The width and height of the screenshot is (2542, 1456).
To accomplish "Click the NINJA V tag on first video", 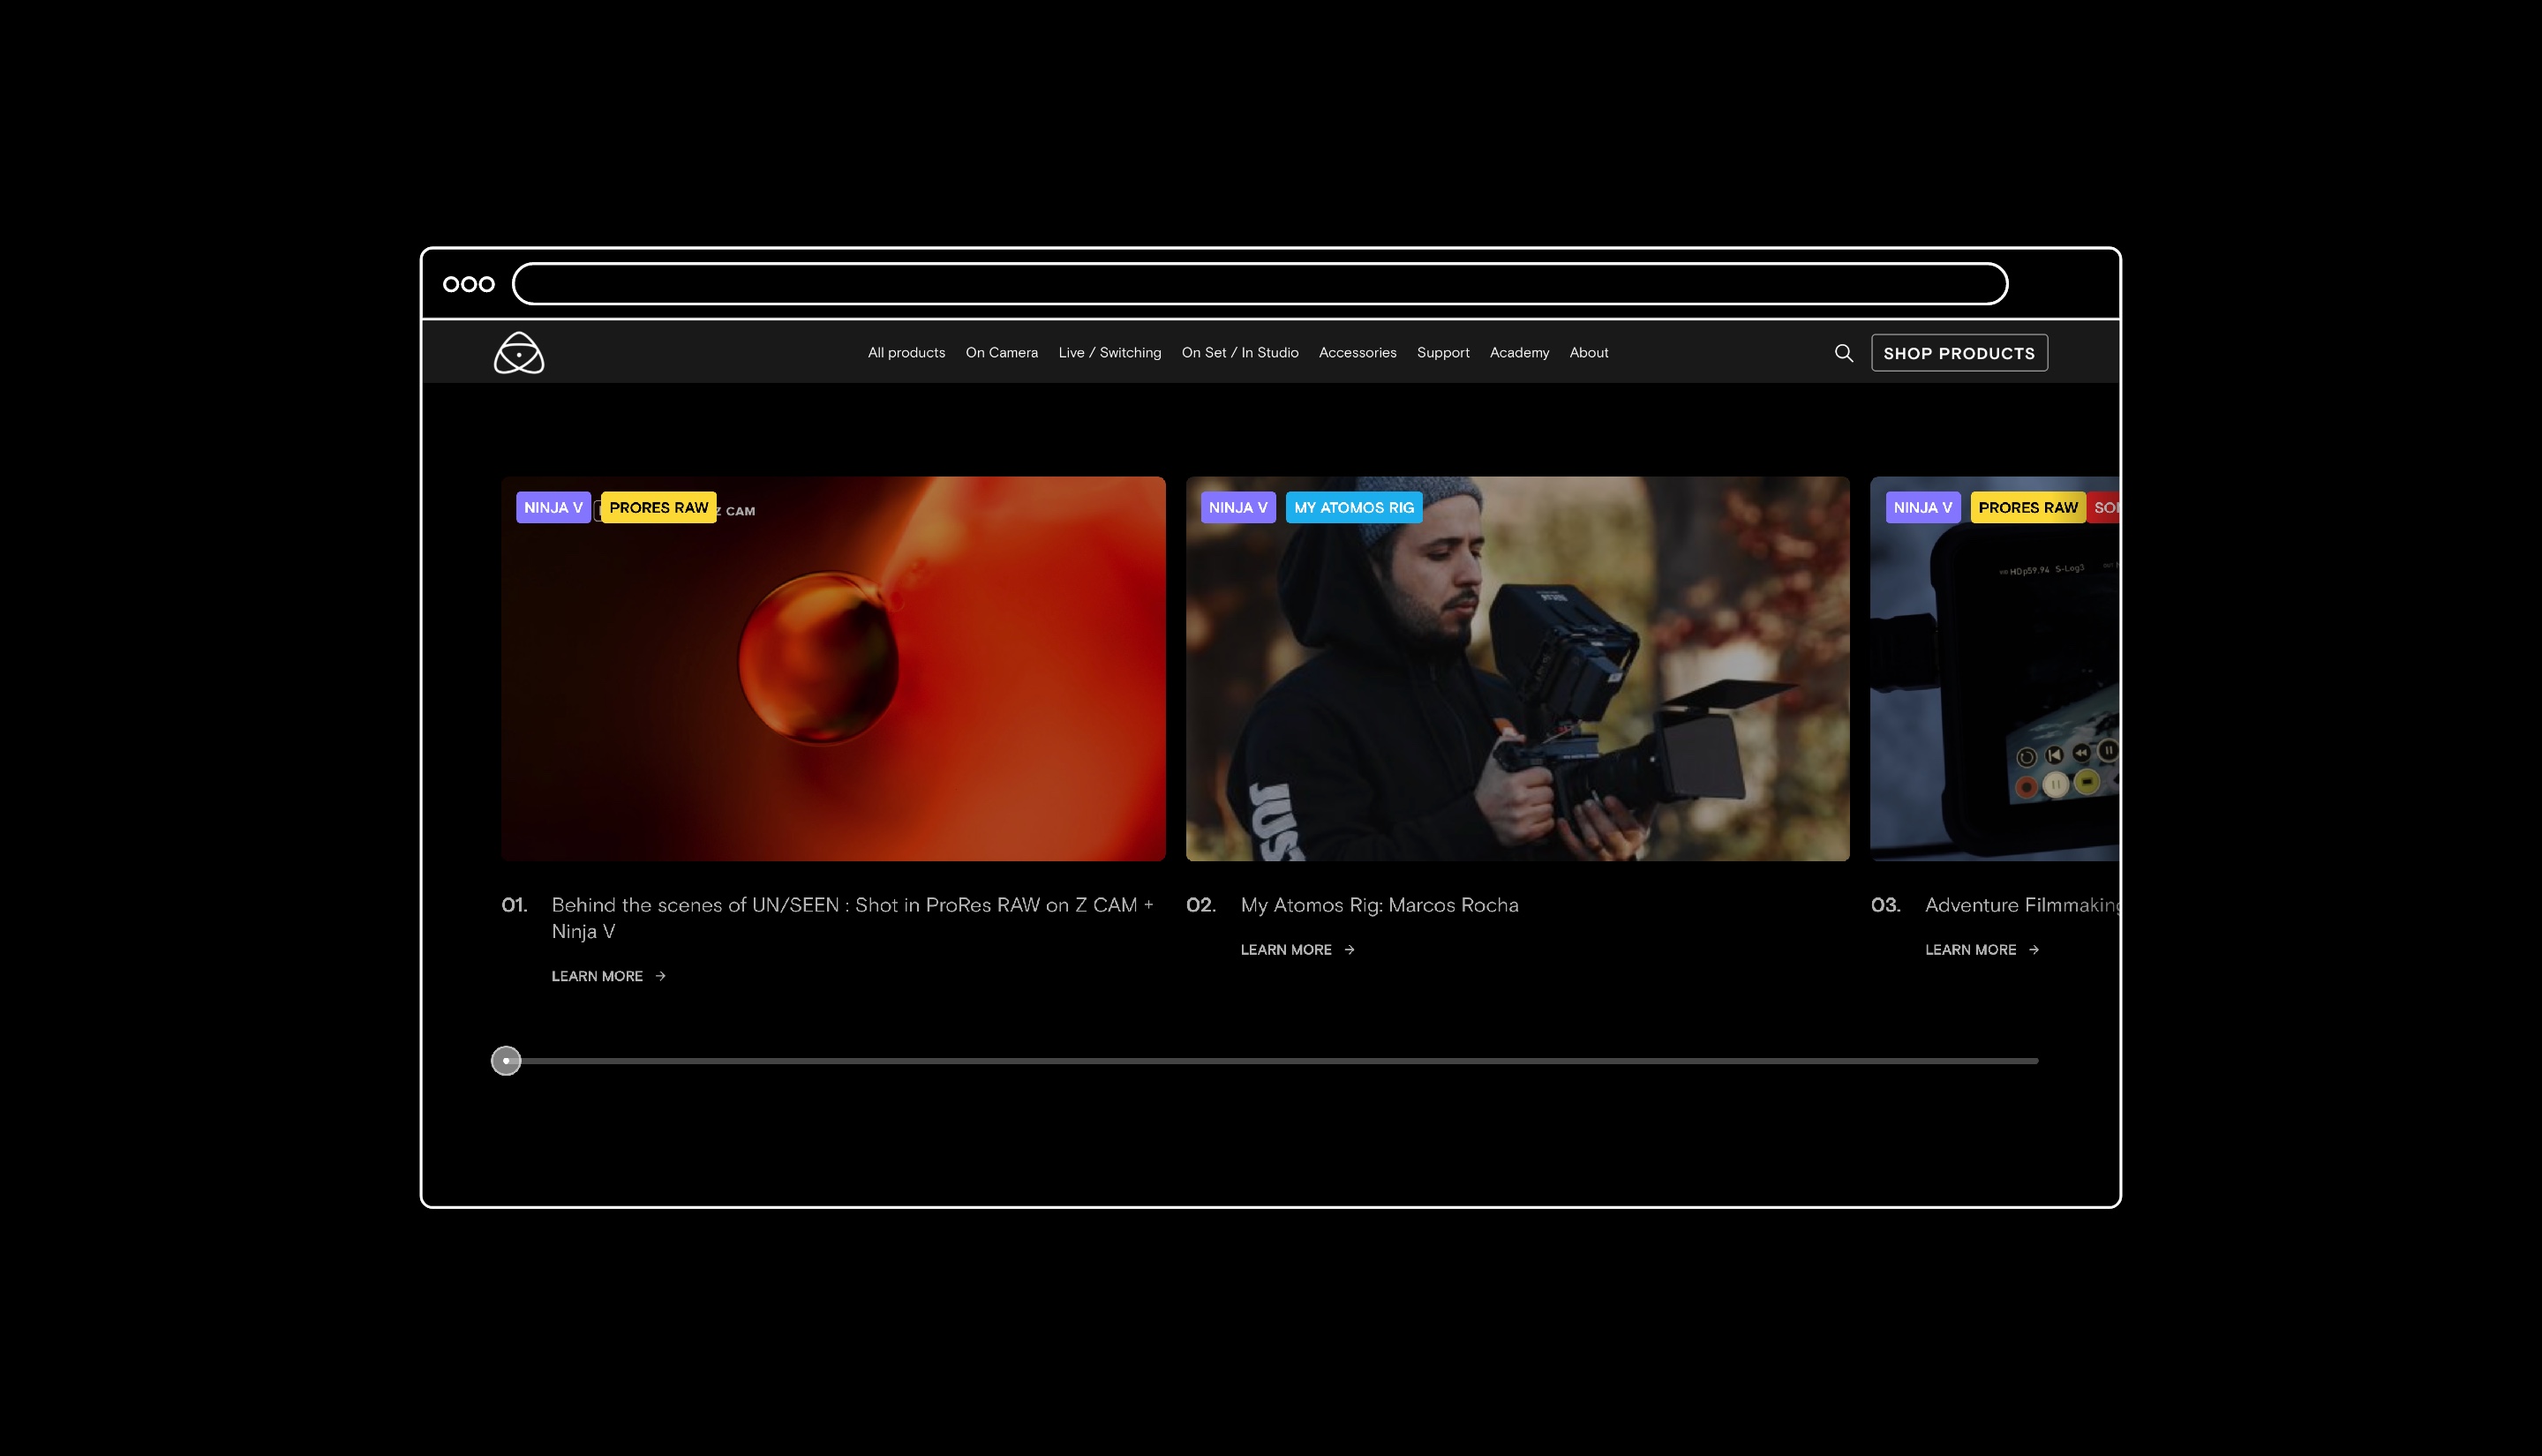I will [x=552, y=507].
